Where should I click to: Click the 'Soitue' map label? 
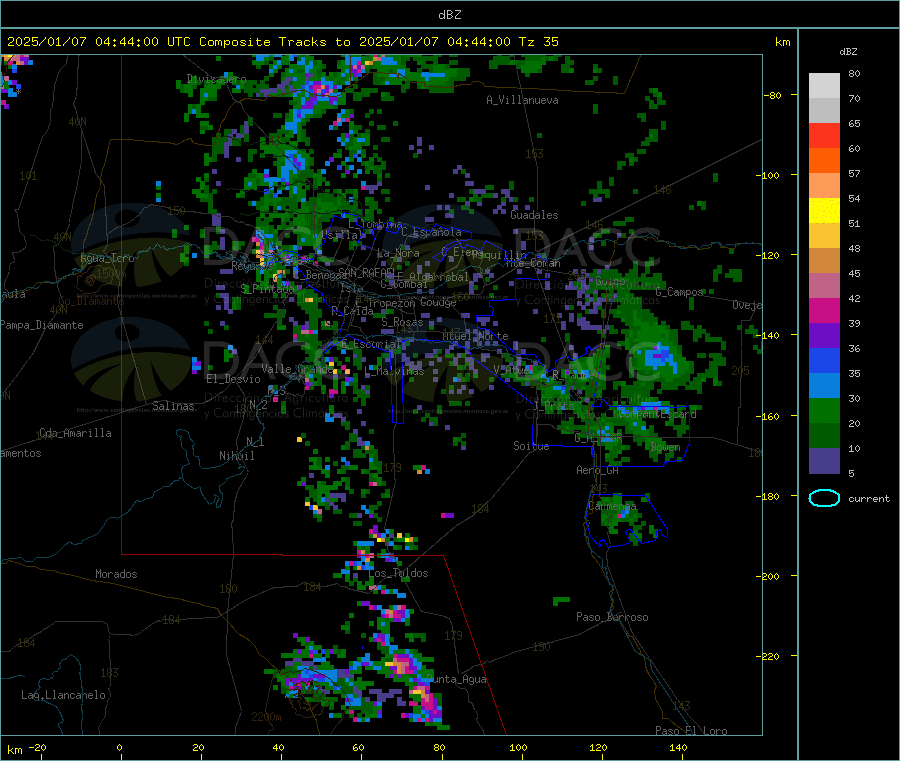[531, 446]
